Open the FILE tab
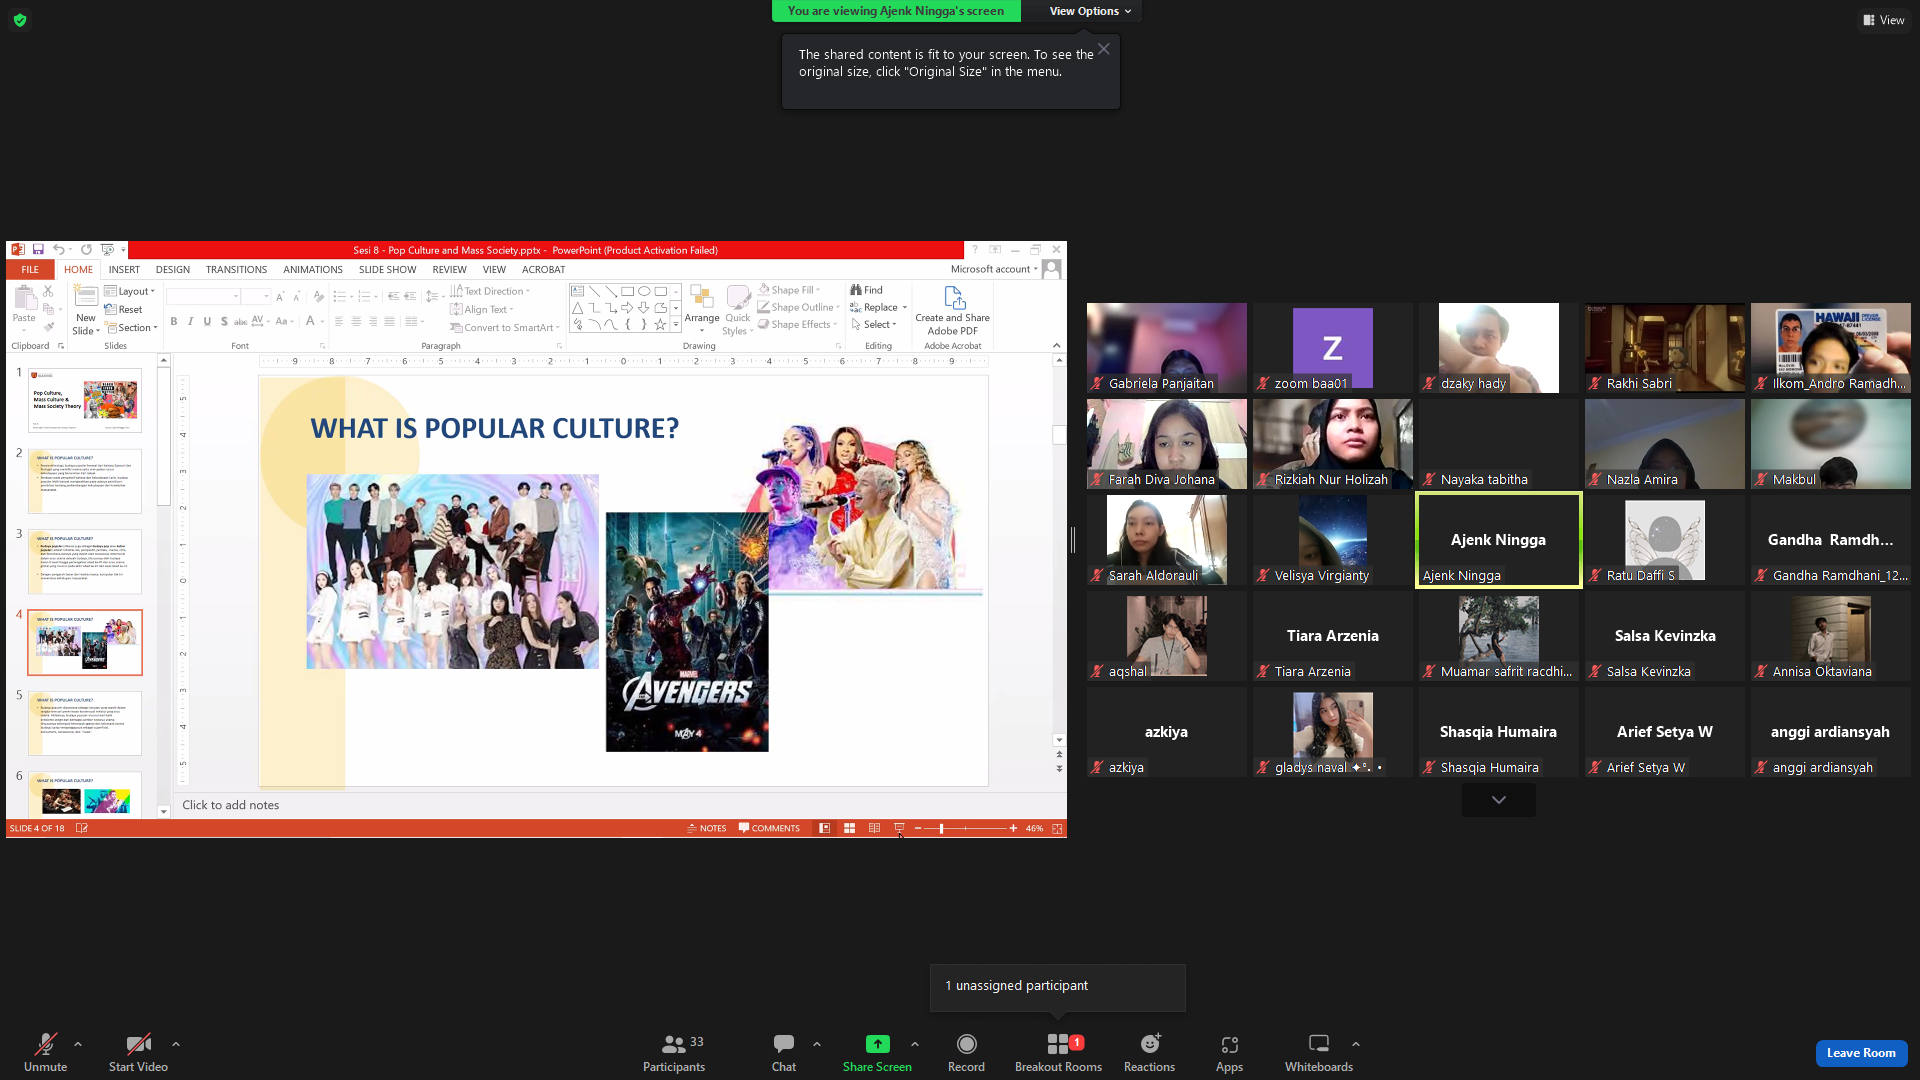The width and height of the screenshot is (1920, 1080). [30, 269]
